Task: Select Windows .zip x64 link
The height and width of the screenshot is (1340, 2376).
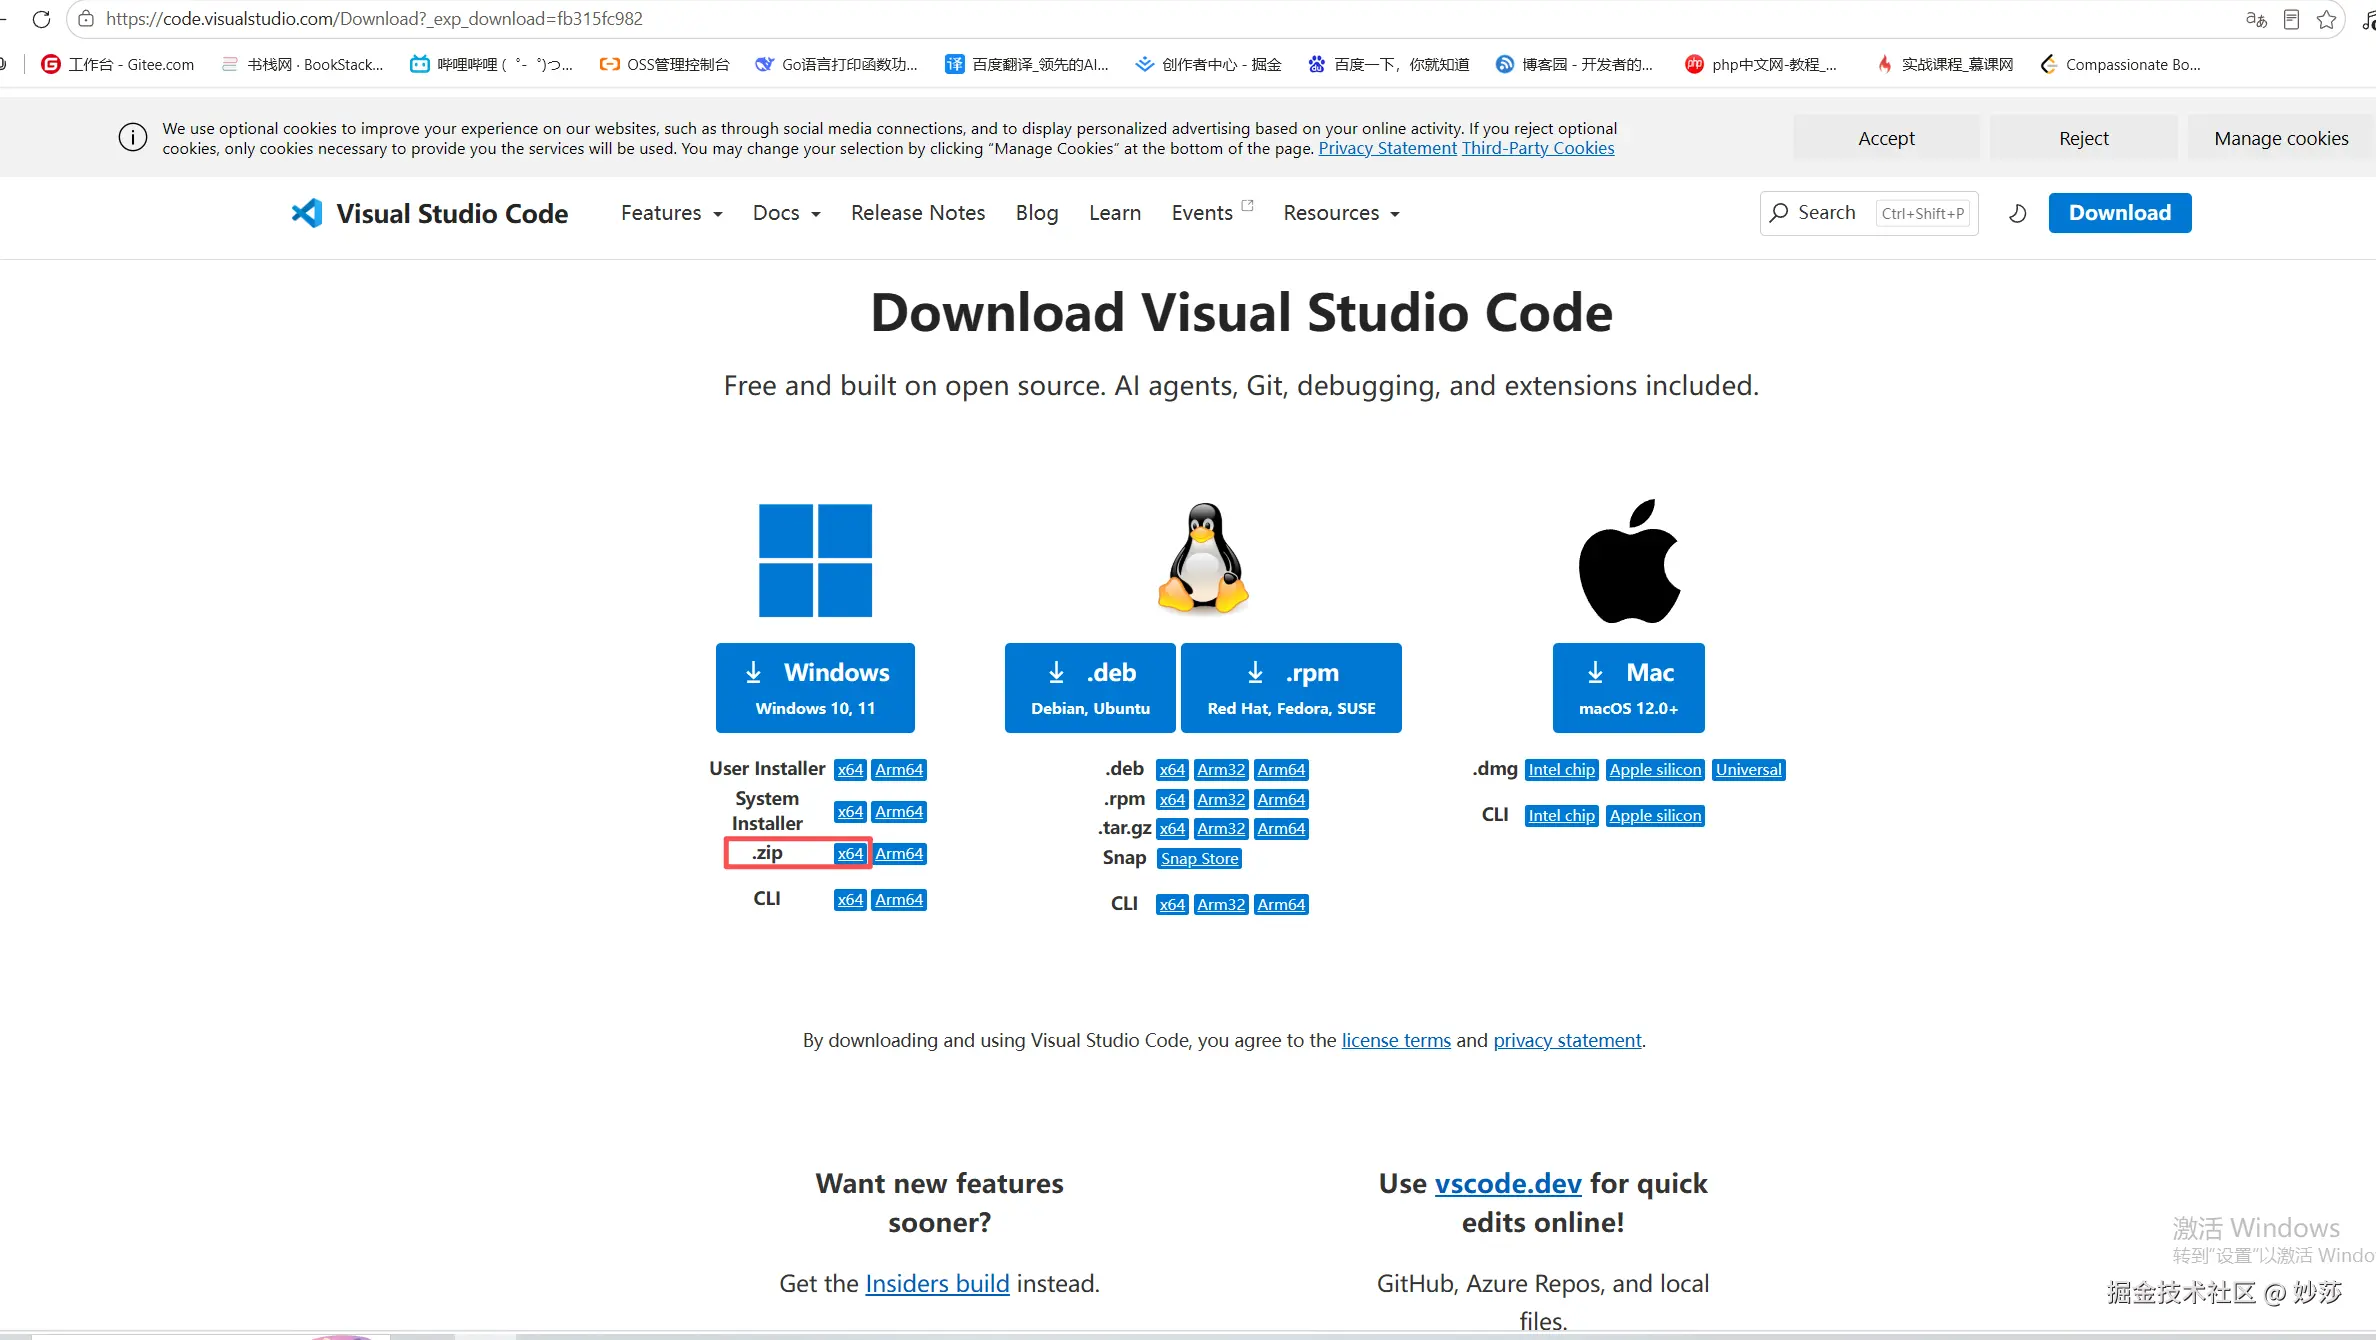Action: coord(850,853)
